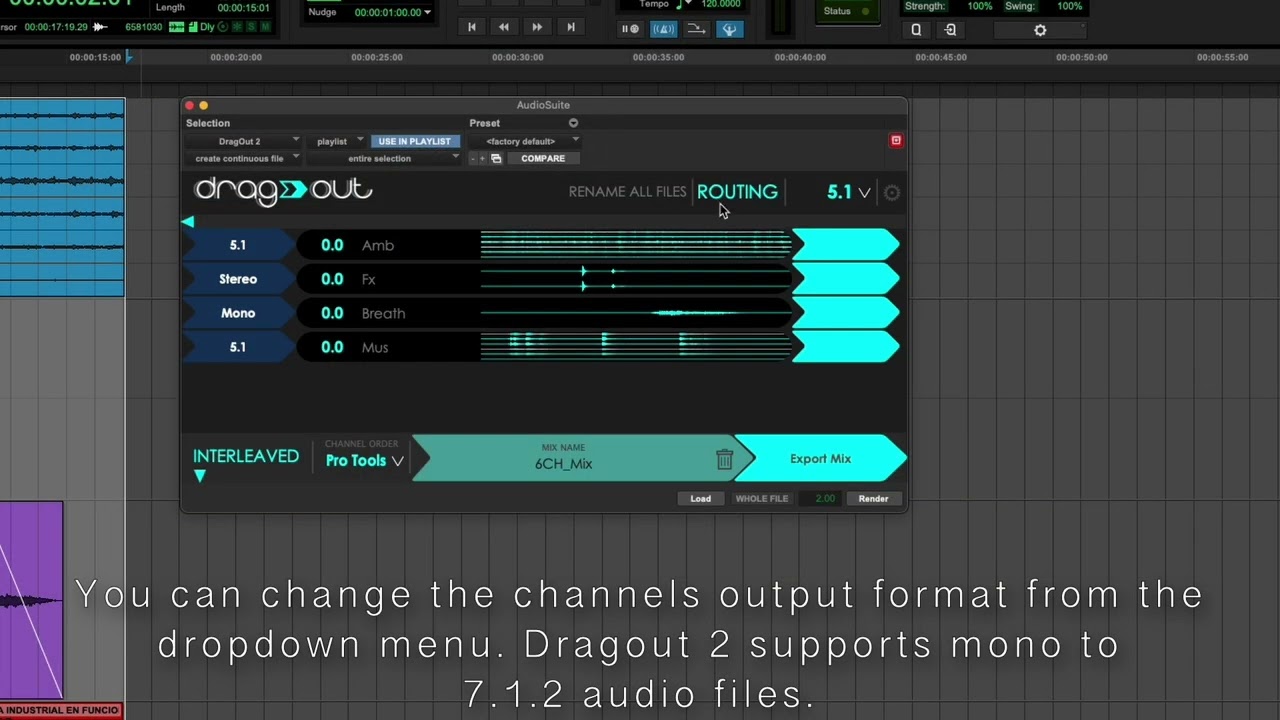The height and width of the screenshot is (720, 1280).
Task: Click the DragOut settings gear icon
Action: (x=892, y=193)
